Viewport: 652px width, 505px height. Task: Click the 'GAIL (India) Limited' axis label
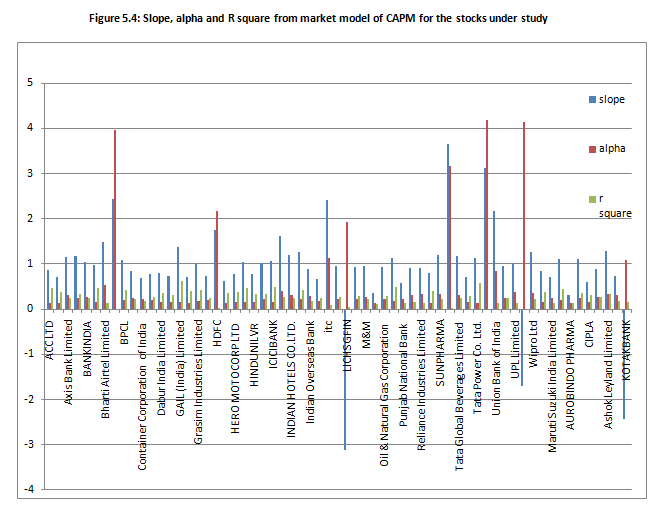[180, 368]
